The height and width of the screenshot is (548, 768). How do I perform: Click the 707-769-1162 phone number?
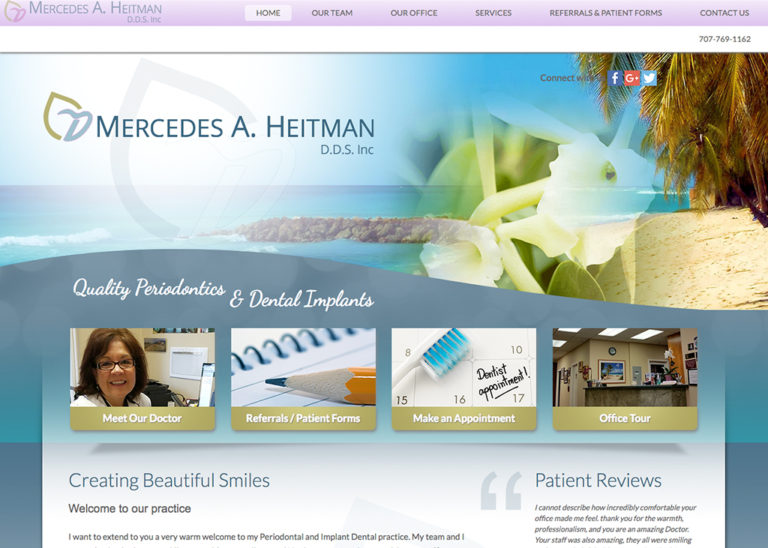(x=724, y=39)
